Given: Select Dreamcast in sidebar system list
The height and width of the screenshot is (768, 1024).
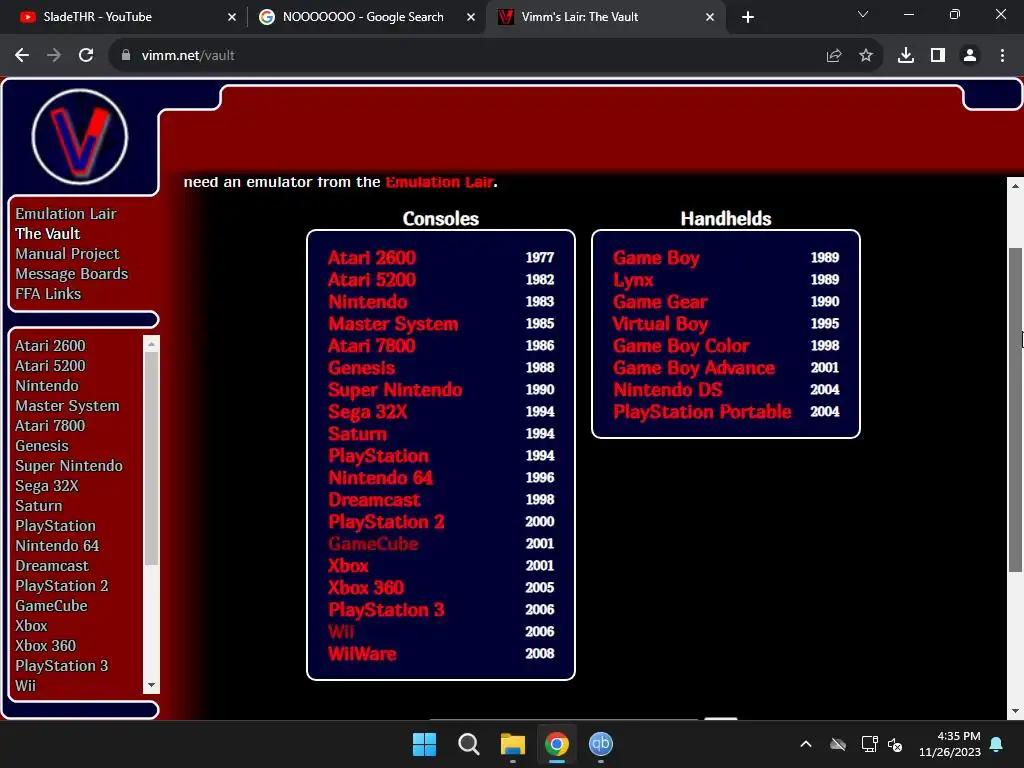Looking at the screenshot, I should (52, 566).
